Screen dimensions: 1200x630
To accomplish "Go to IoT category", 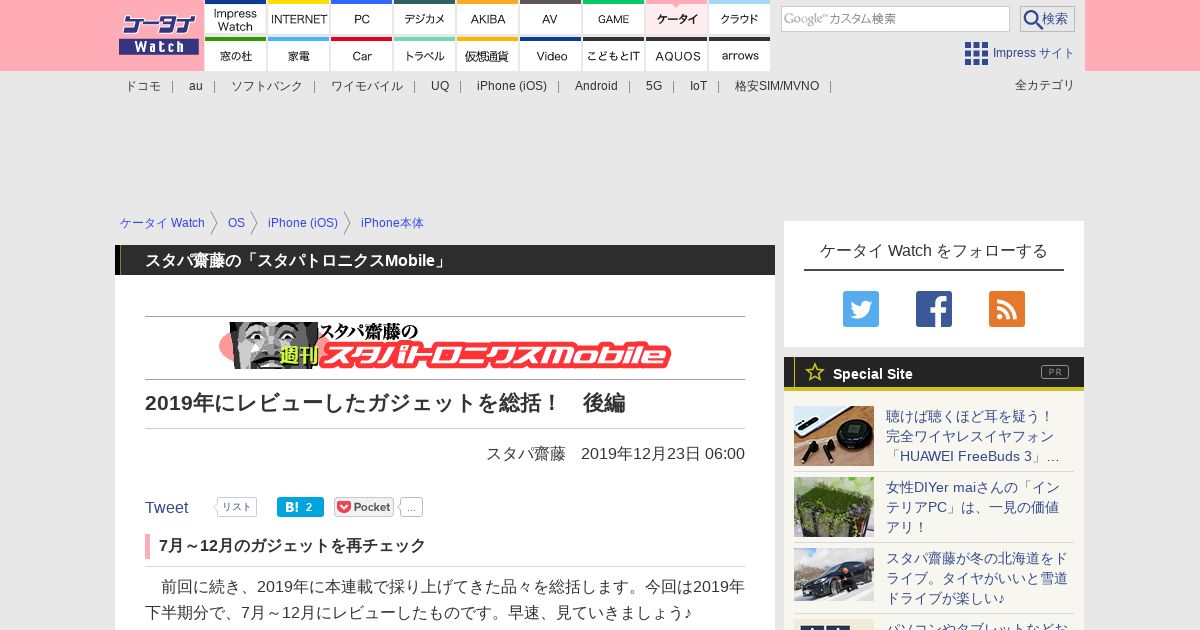I will click(698, 86).
